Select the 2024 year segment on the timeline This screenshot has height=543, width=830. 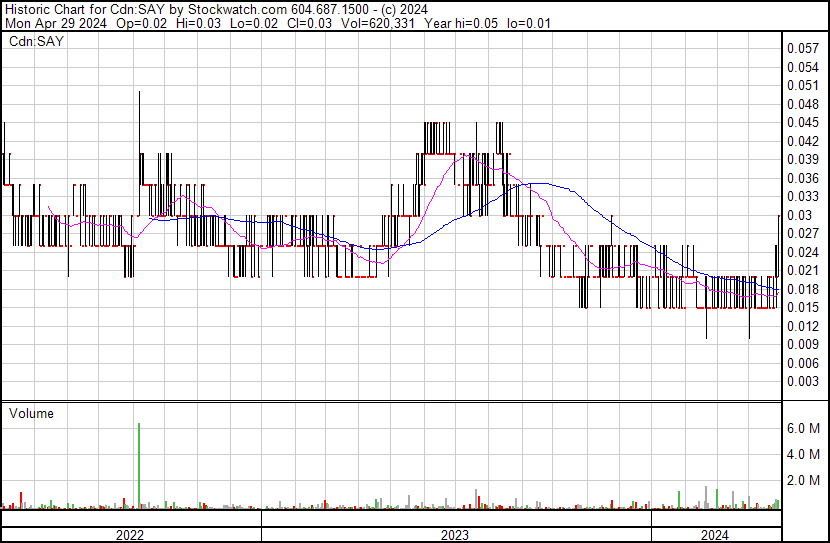[716, 535]
